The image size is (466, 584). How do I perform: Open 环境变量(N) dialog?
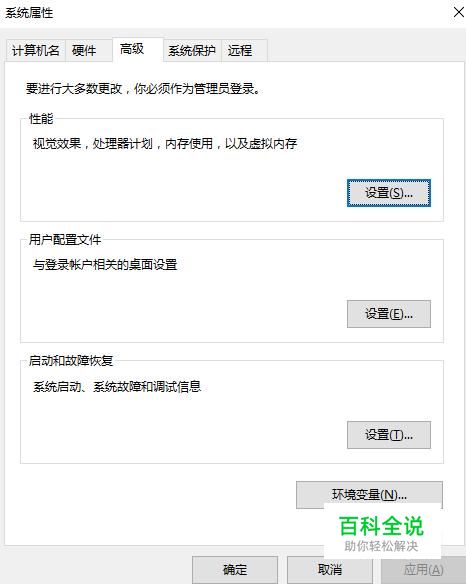pyautogui.click(x=369, y=495)
